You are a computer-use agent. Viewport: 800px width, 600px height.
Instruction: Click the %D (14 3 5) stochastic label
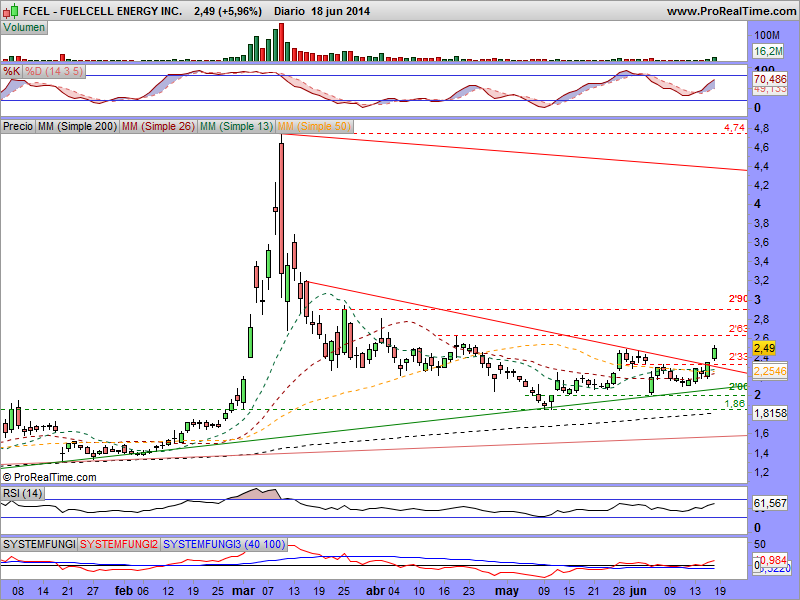54,71
